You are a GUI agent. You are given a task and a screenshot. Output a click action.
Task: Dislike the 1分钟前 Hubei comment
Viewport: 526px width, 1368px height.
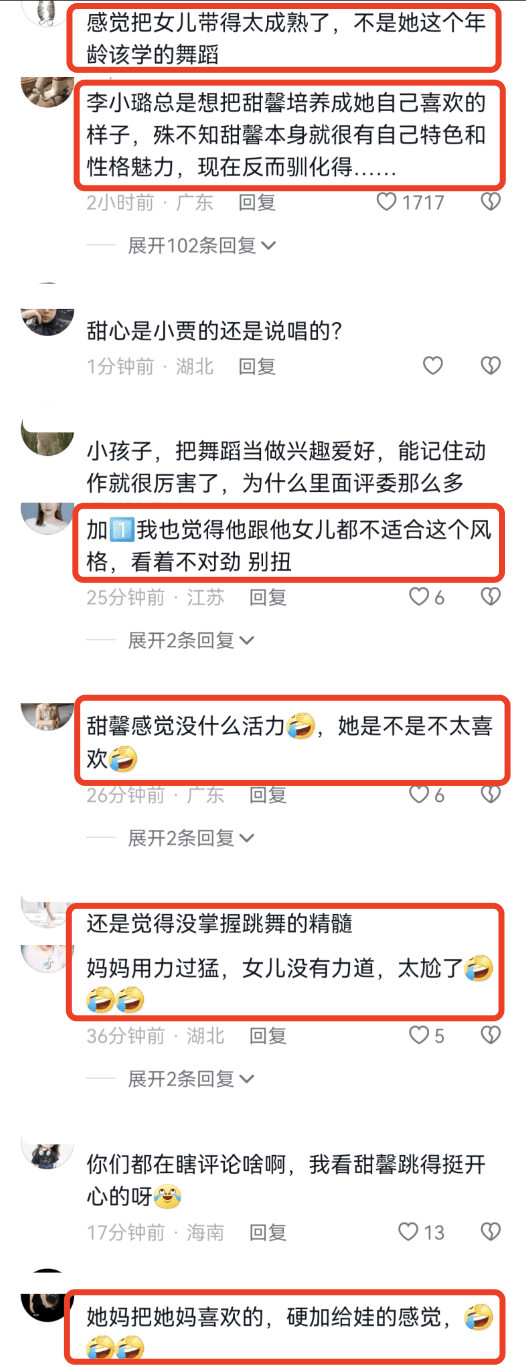(490, 366)
